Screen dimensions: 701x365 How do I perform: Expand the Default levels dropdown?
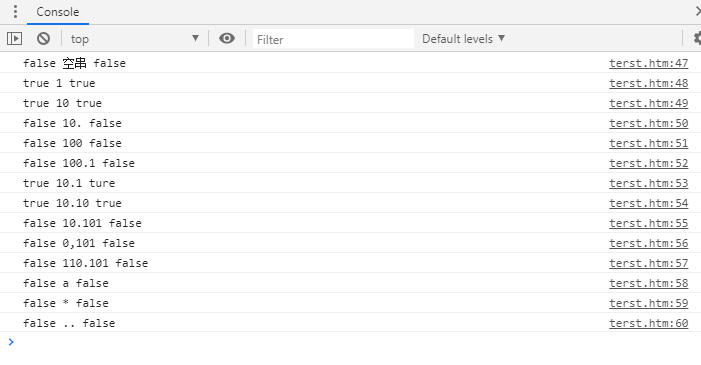pyautogui.click(x=463, y=39)
